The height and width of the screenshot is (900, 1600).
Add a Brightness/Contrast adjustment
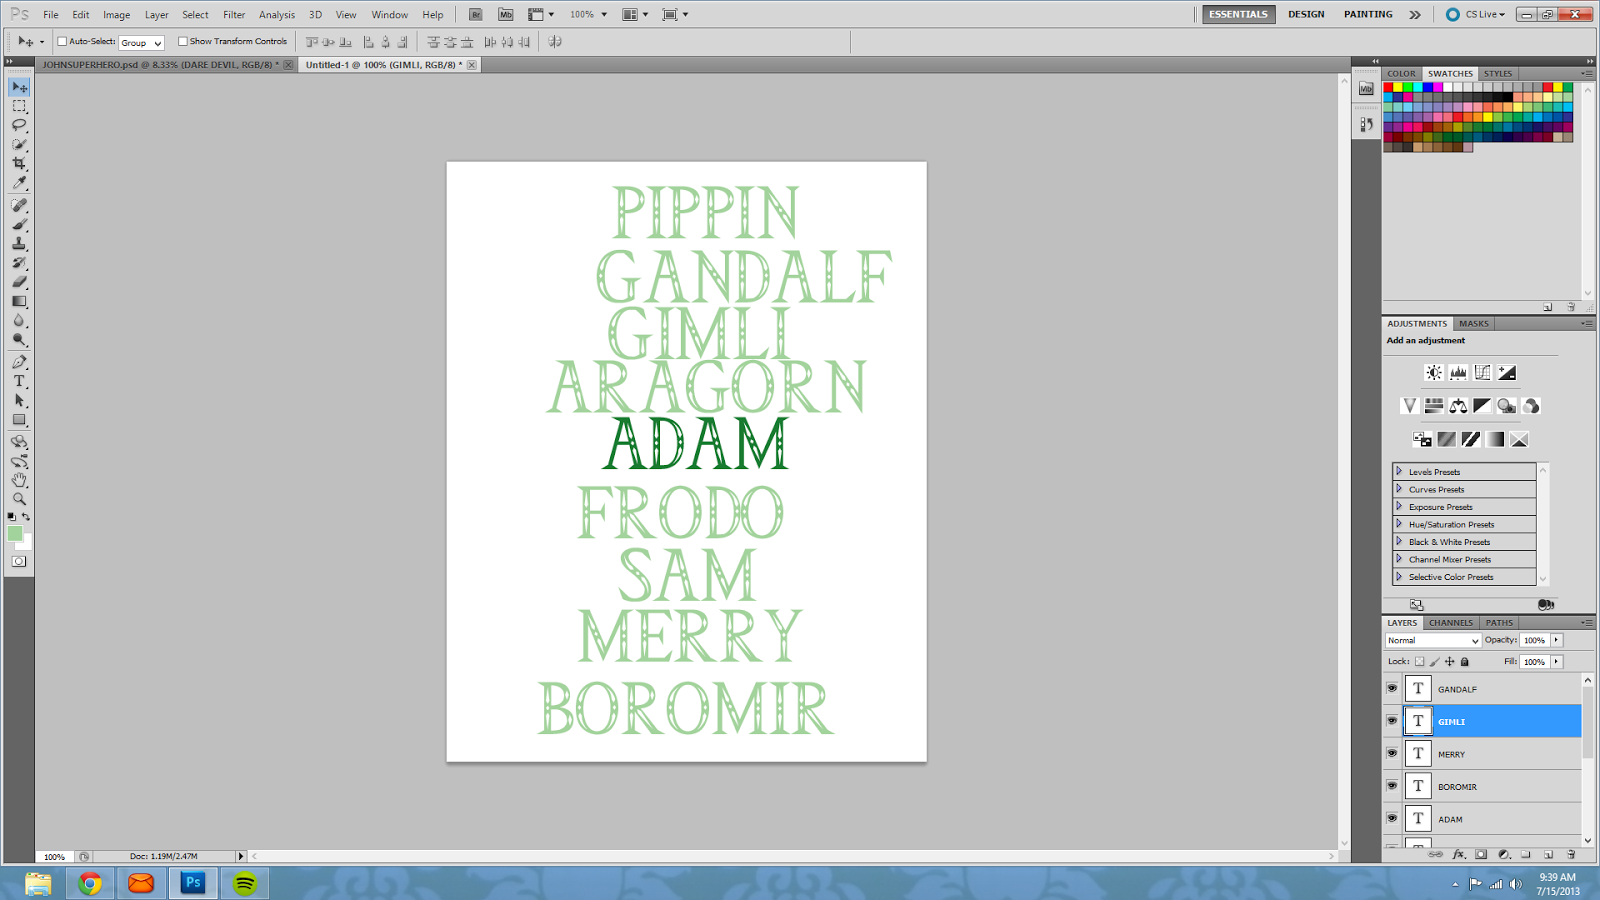click(1434, 373)
